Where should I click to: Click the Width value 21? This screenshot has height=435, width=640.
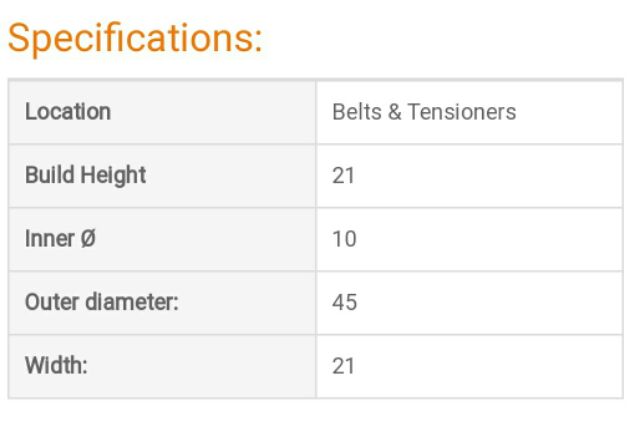(344, 367)
